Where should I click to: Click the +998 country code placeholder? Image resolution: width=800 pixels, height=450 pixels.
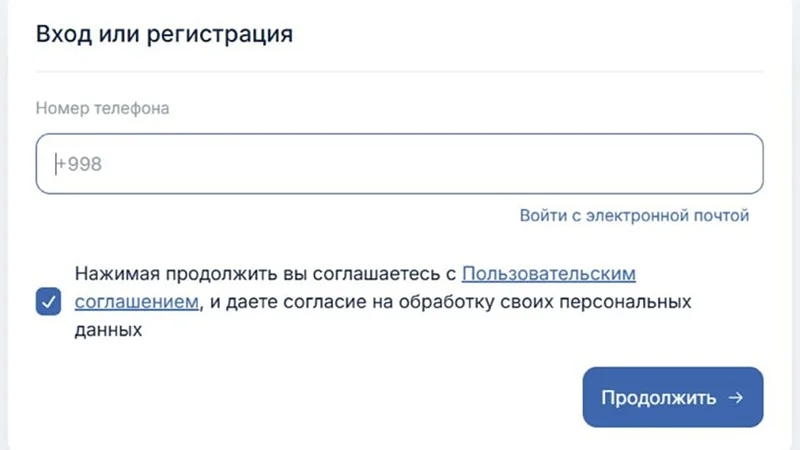click(x=79, y=164)
